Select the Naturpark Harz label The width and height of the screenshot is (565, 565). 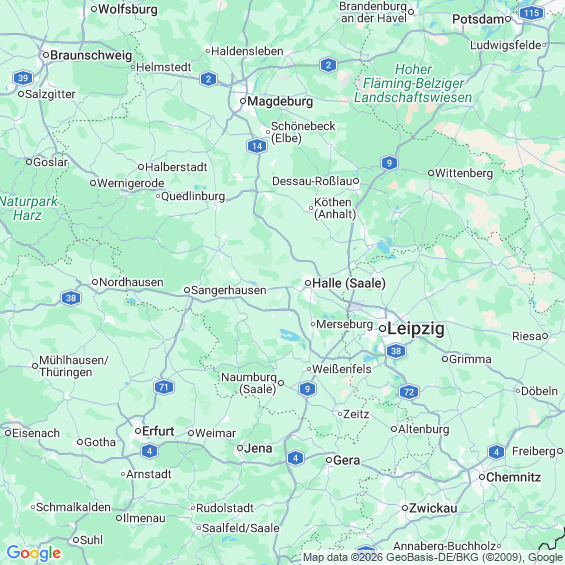[28, 208]
